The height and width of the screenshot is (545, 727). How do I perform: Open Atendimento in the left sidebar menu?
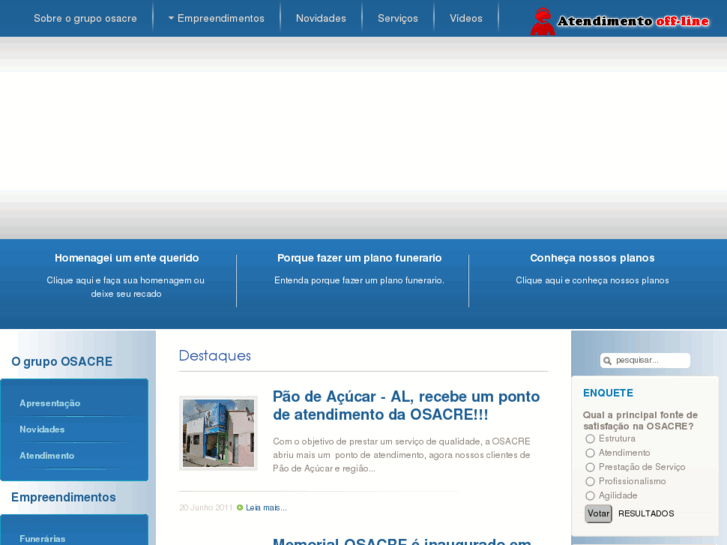(47, 456)
